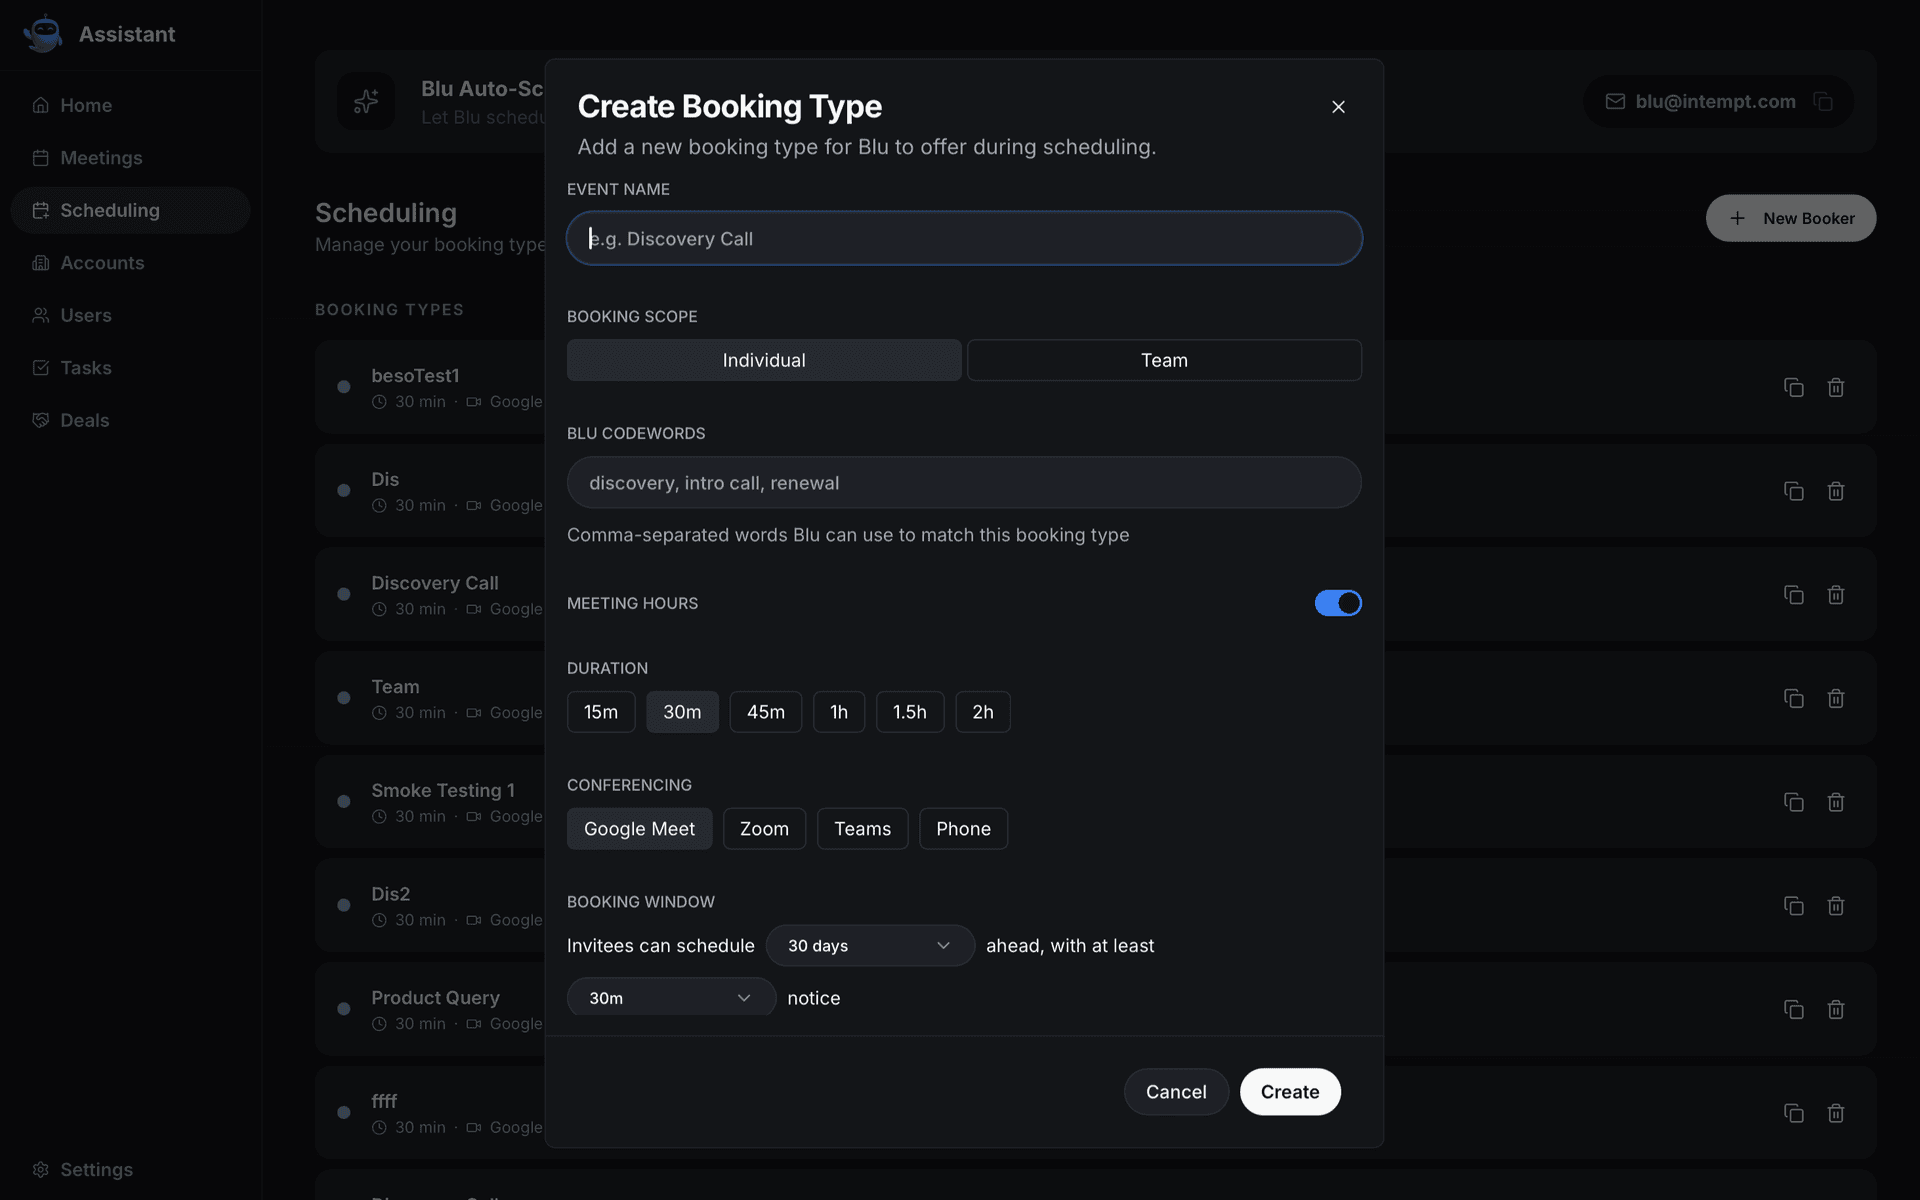
Task: Copy the blu@intempt.com email address icon
Action: click(1823, 102)
